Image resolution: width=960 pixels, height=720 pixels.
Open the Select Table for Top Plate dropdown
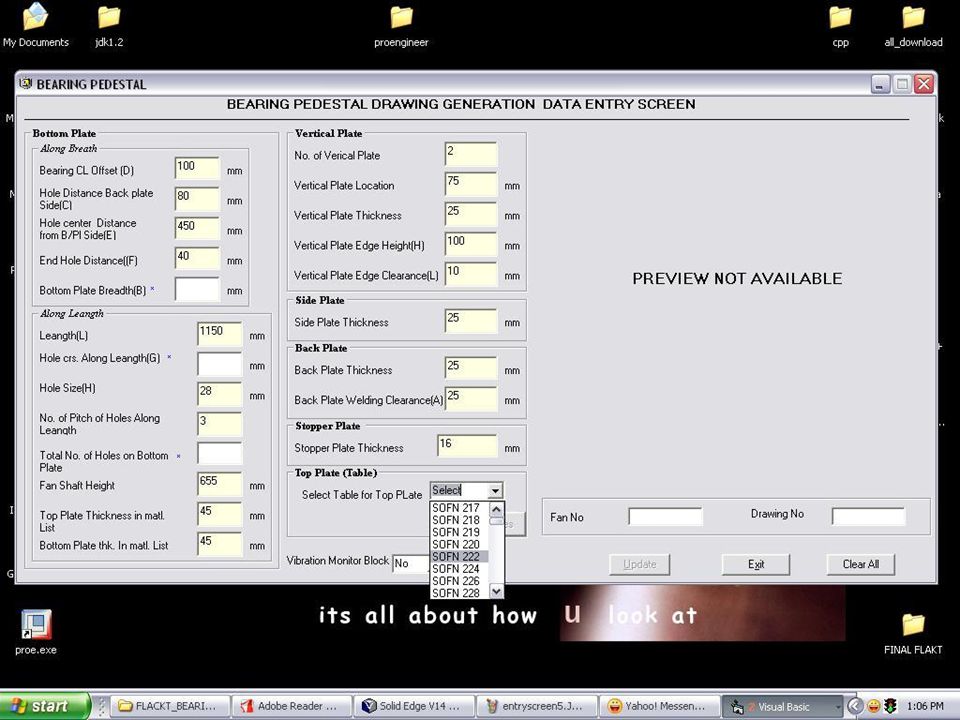(x=495, y=490)
